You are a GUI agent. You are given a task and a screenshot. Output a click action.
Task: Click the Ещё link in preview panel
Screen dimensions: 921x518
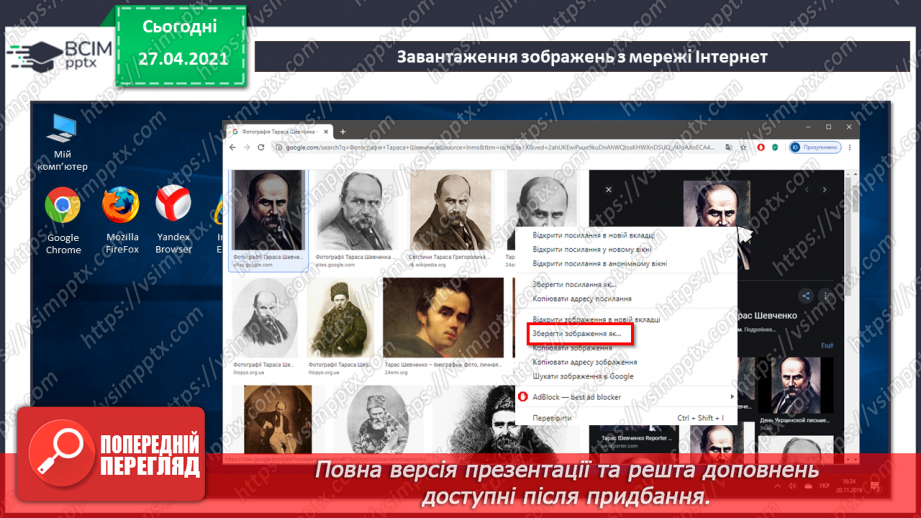[x=826, y=345]
